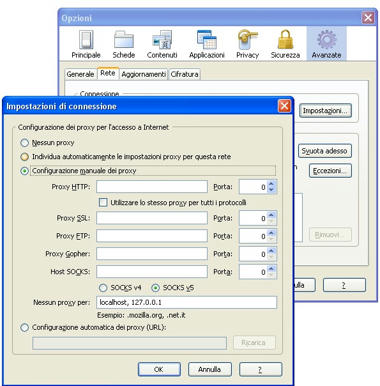The image size is (380, 386).
Task: Increase the Proxy SSL port value
Action: (272, 215)
